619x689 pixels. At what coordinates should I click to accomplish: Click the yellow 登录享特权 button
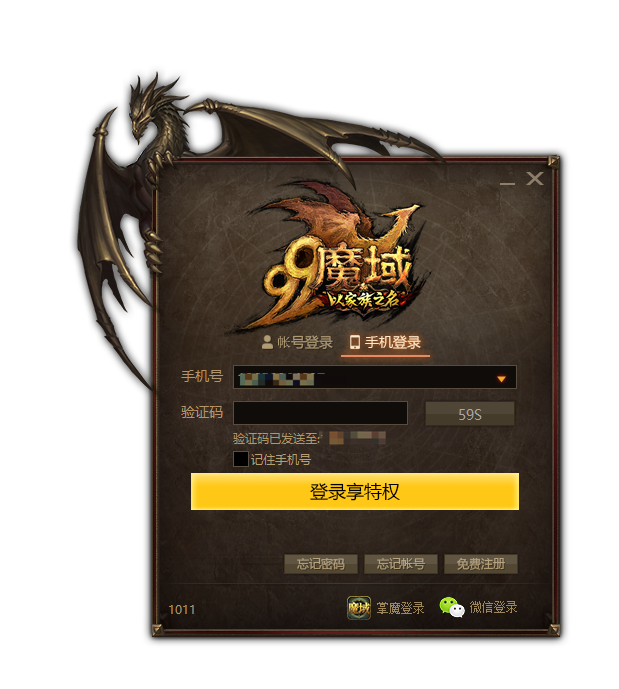355,491
